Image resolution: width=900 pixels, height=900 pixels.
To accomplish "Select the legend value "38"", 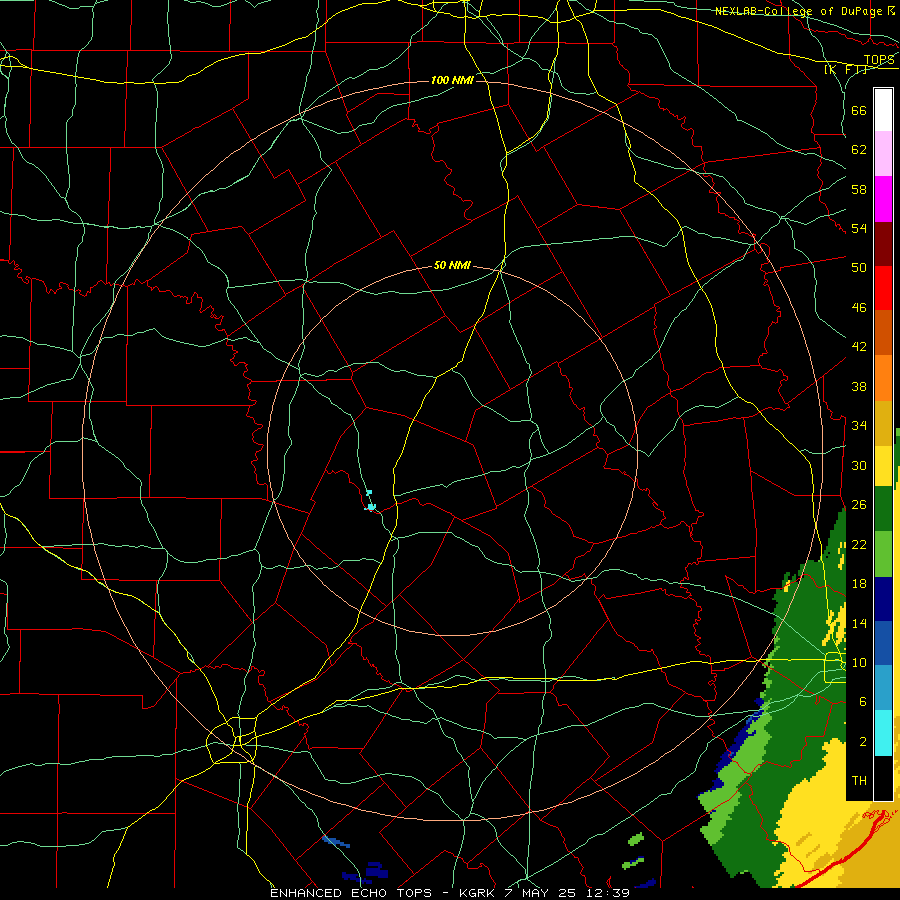I will click(x=859, y=387).
